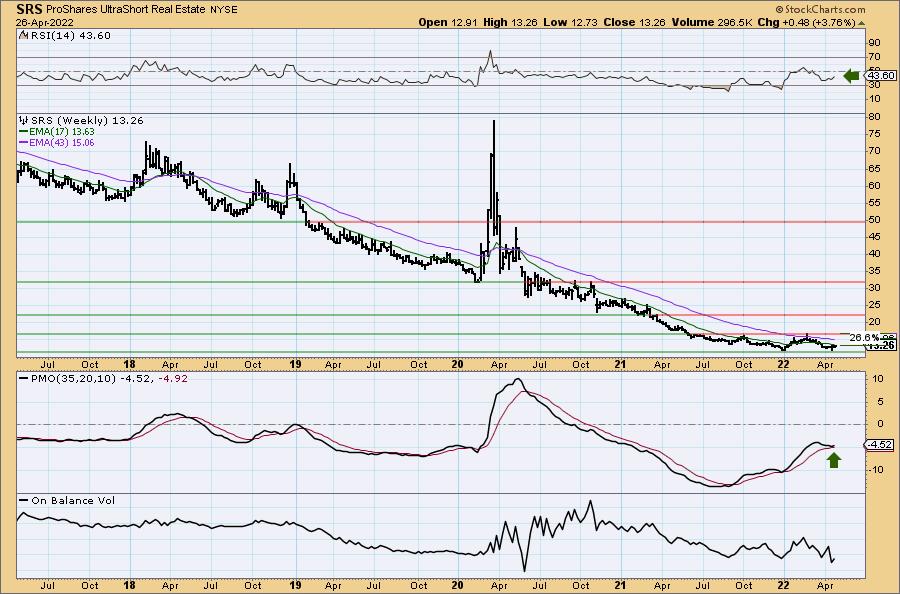900x594 pixels.
Task: Click the 43.60 value tag on RSI axis
Action: tap(880, 75)
